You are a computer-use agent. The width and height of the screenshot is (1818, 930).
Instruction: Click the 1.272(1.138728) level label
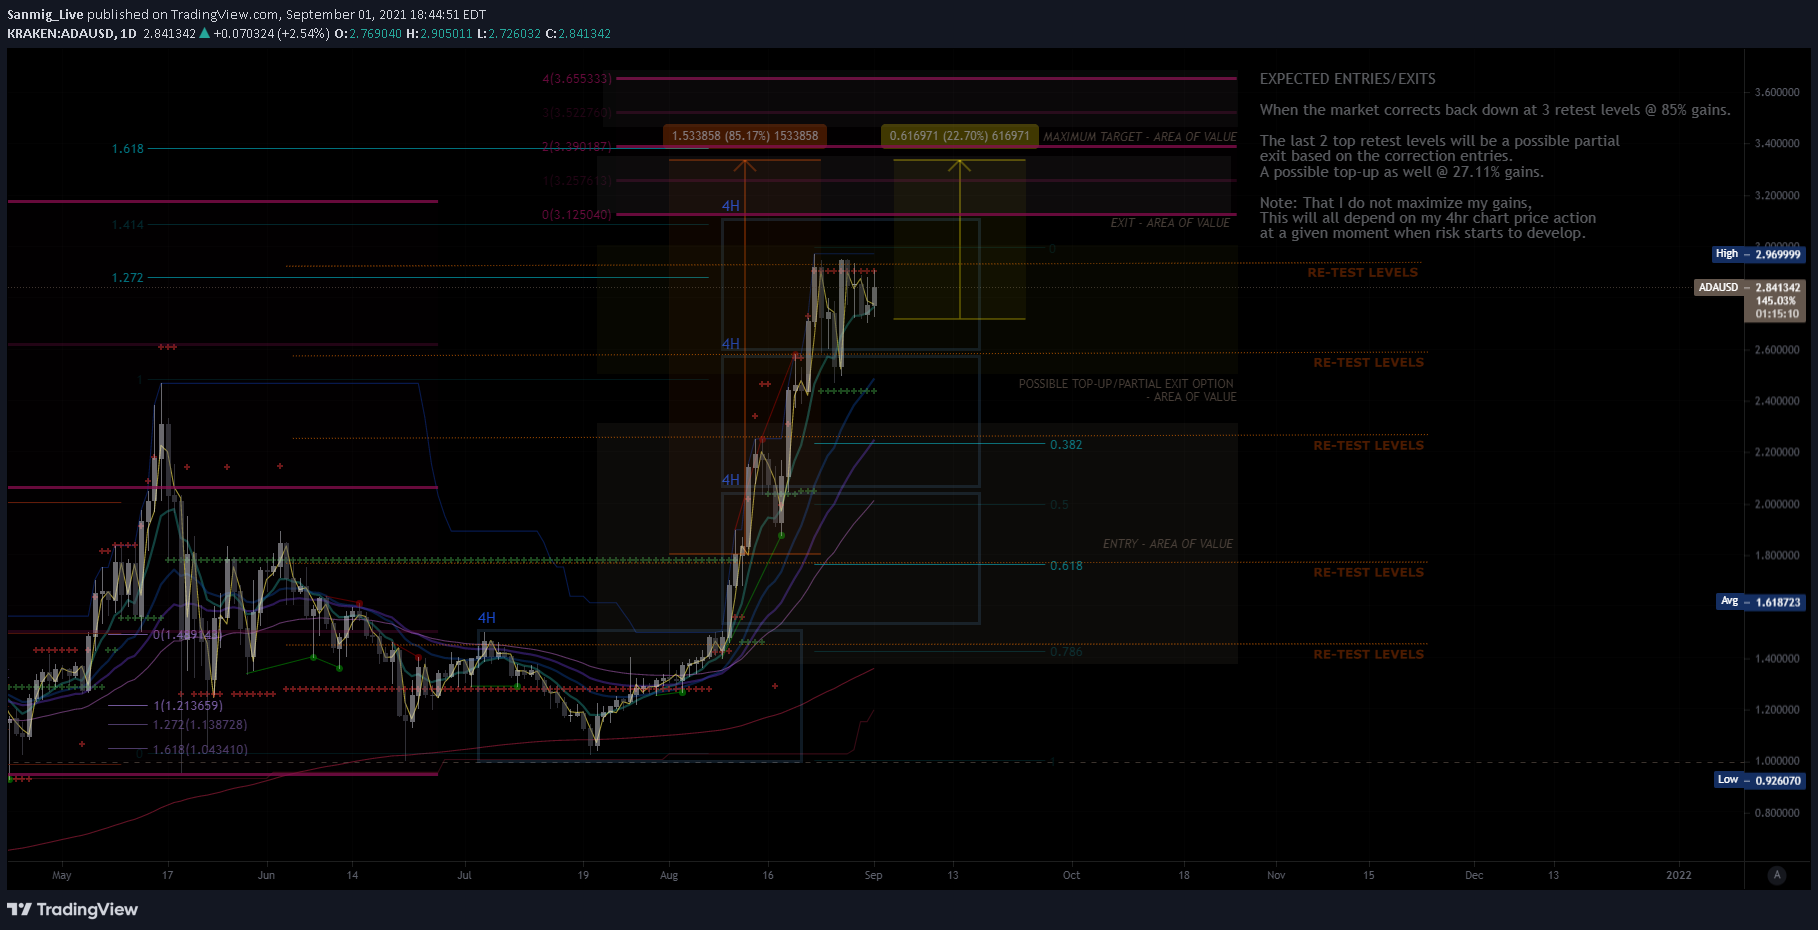click(200, 725)
